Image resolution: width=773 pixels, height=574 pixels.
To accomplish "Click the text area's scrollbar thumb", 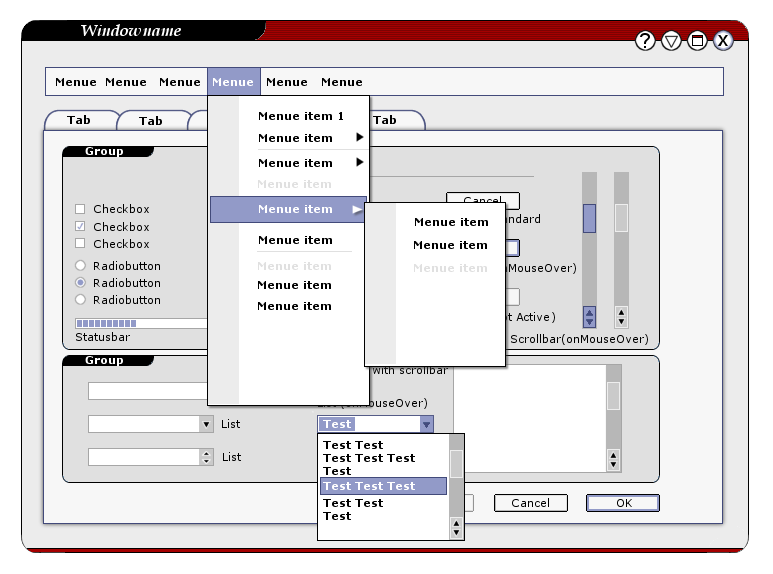I will pos(613,395).
